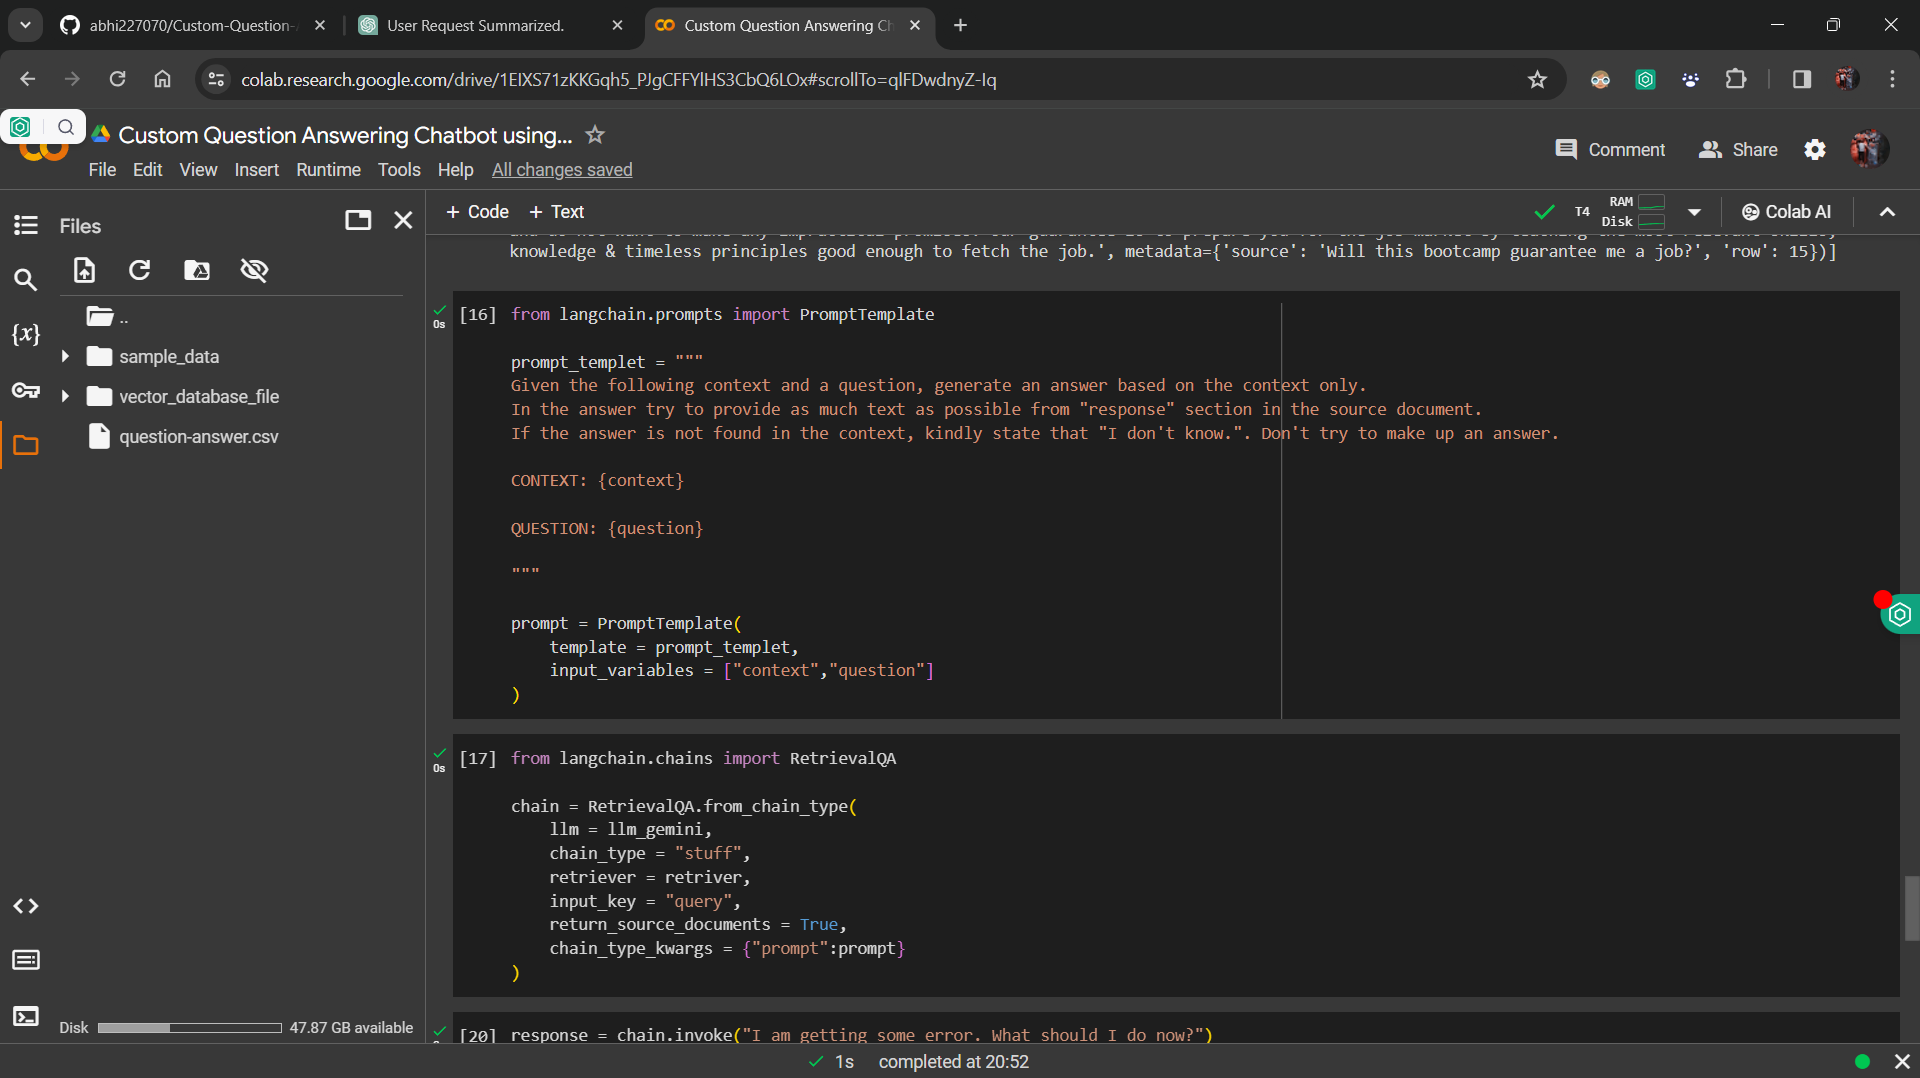1920x1078 pixels.
Task: Open Table of contents sidebar icon
Action: [x=26, y=225]
